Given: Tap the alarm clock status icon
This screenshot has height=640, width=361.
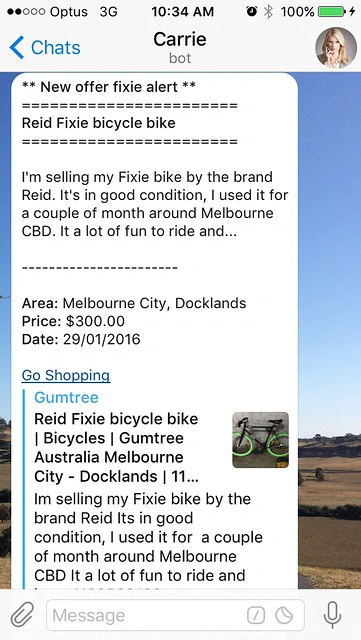Looking at the screenshot, I should click(x=252, y=12).
